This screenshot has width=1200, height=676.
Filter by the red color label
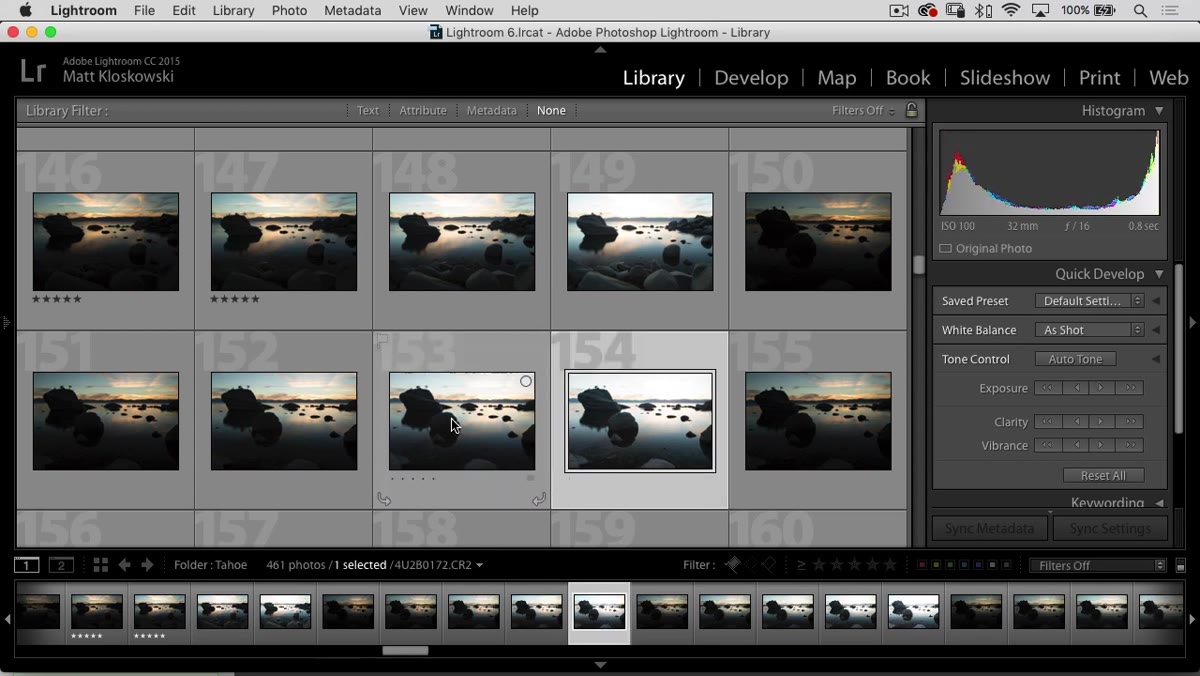coord(922,566)
